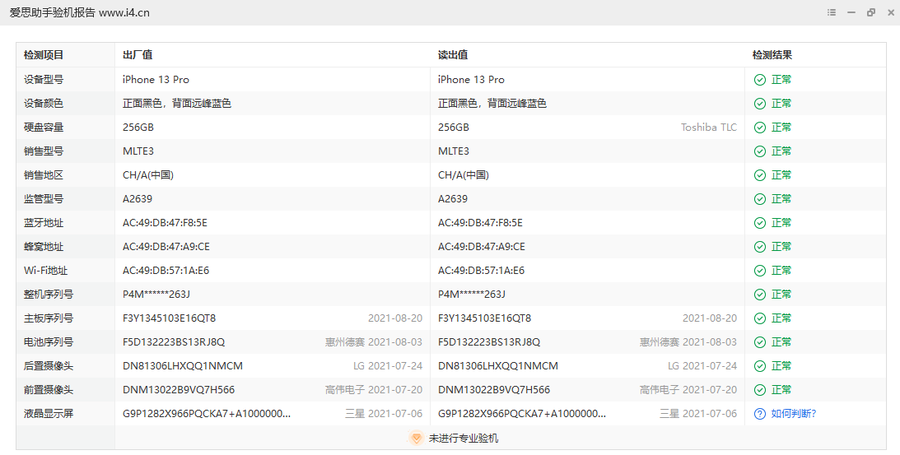Click the green check icon for 设备型号

tap(760, 79)
